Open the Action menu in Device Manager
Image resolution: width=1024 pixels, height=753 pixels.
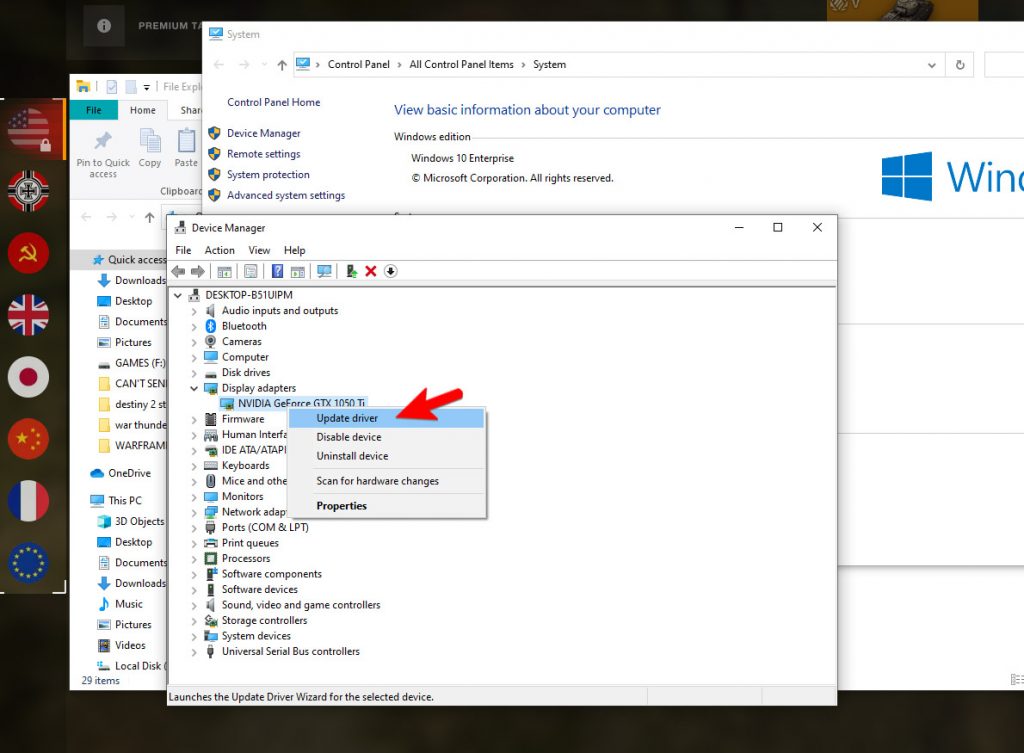tap(219, 250)
